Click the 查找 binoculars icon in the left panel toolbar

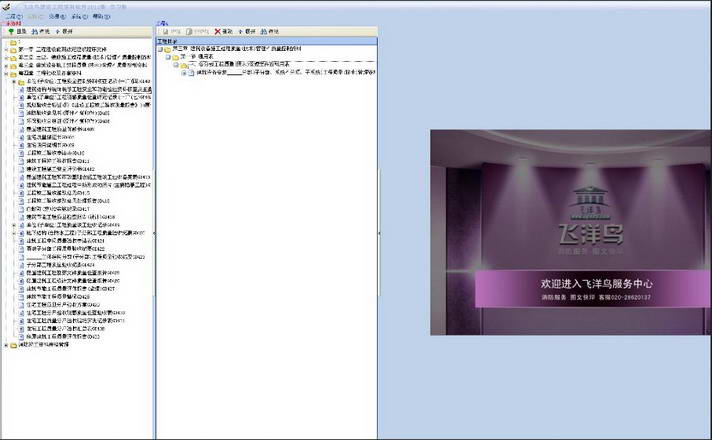point(35,31)
